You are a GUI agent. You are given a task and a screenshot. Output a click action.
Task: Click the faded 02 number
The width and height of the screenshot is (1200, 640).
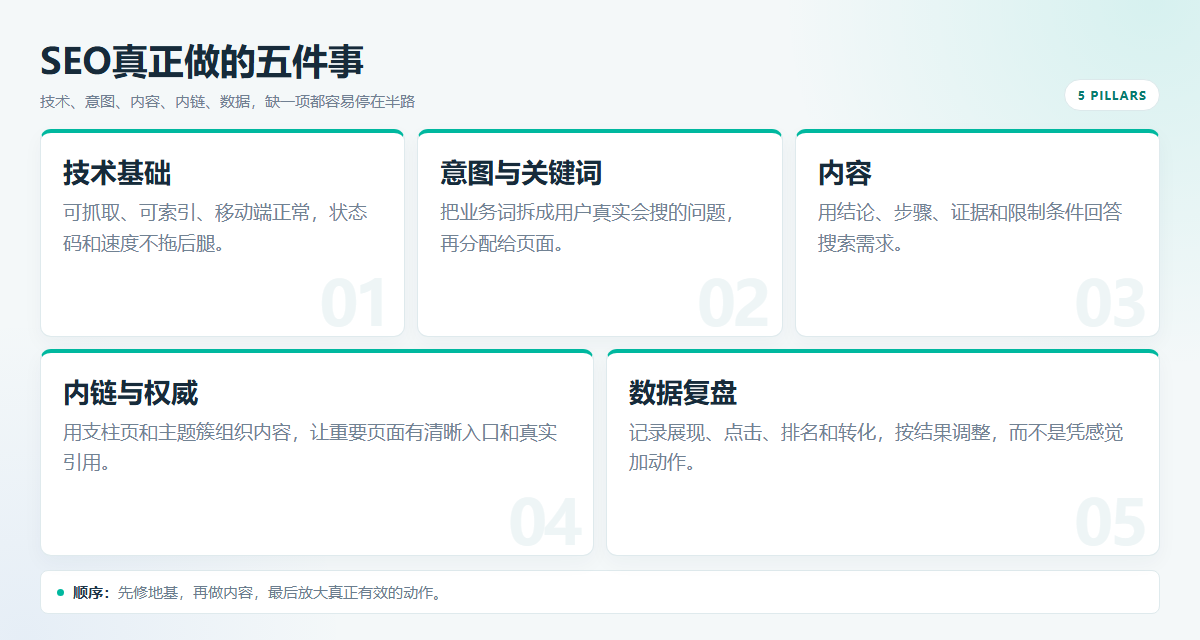732,303
